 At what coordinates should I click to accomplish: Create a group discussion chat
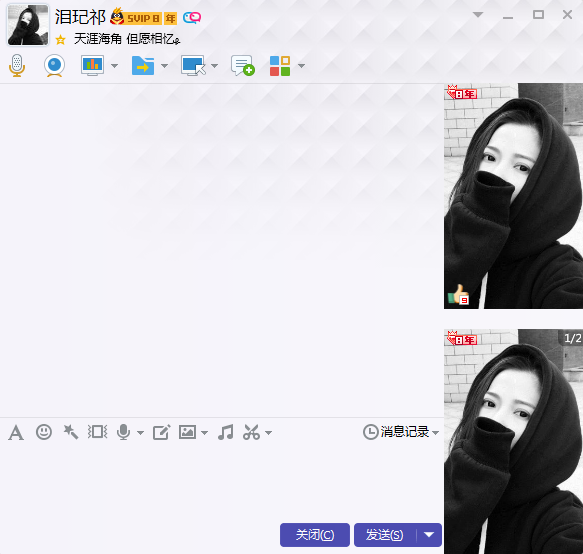click(x=242, y=65)
